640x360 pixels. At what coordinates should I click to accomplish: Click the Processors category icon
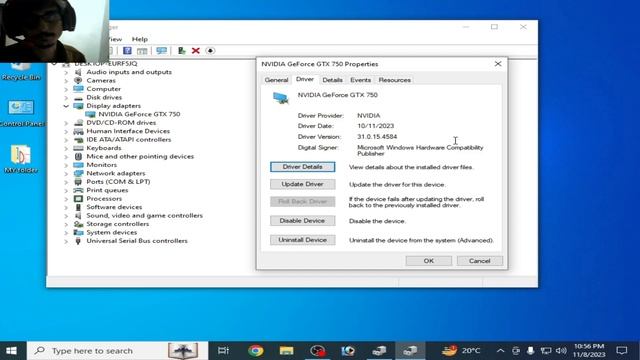78,199
